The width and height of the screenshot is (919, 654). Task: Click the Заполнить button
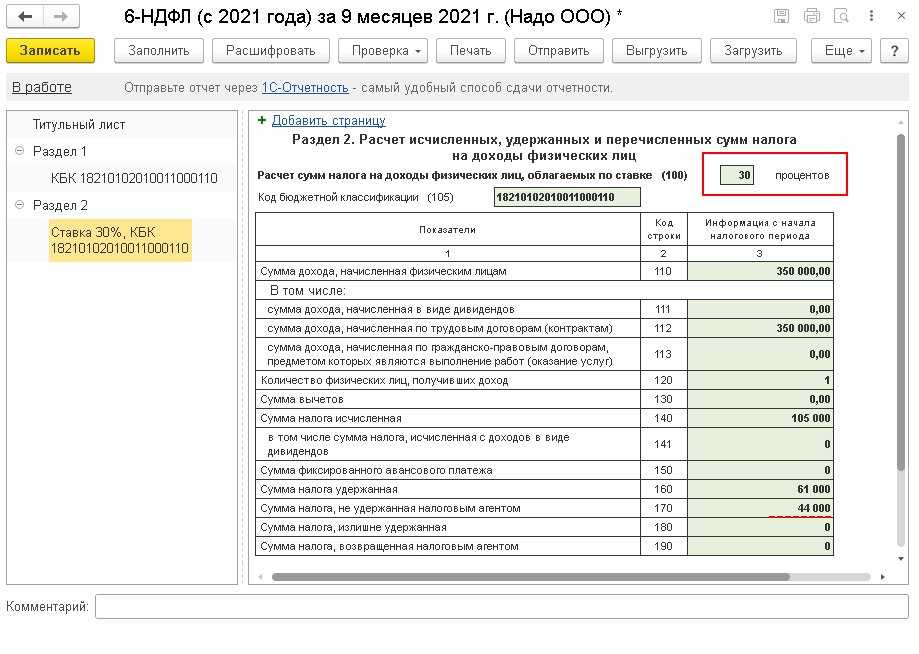159,51
